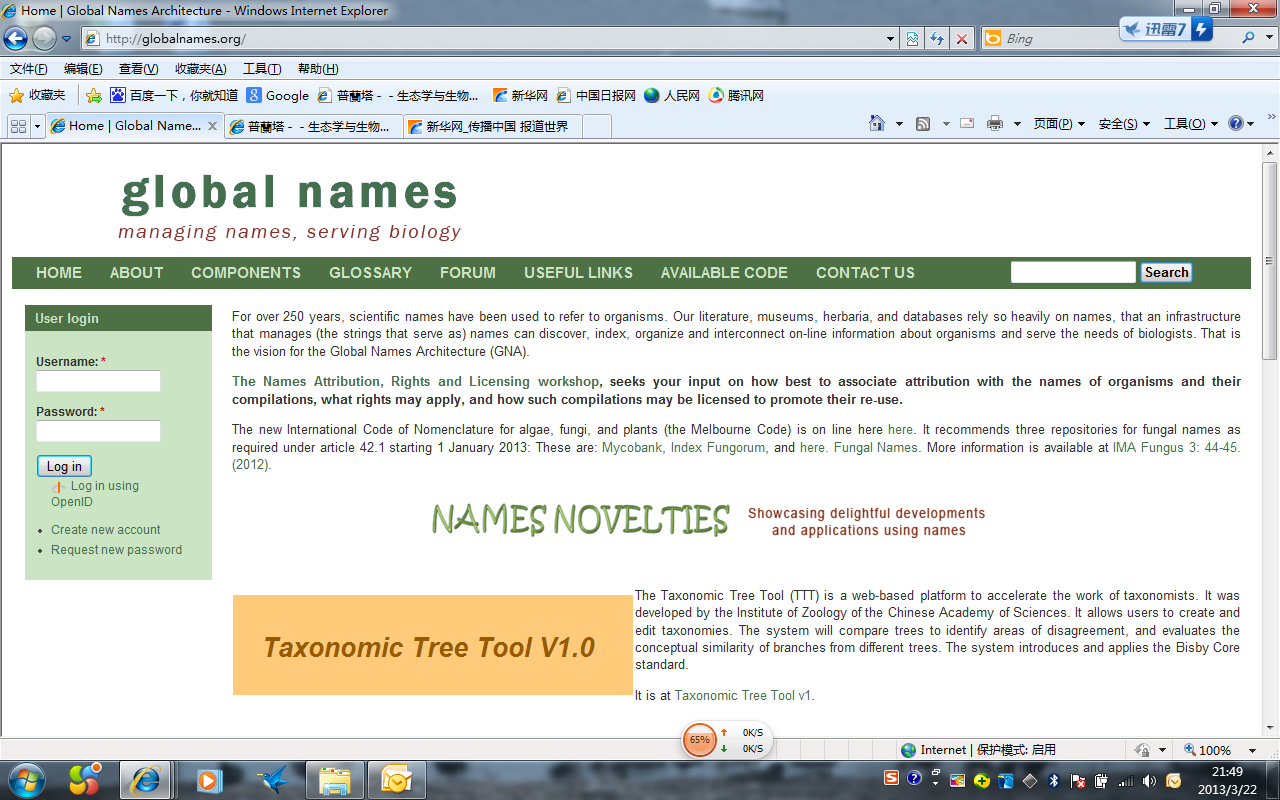Click into the Username text field
Viewport: 1280px width, 800px height.
(98, 381)
